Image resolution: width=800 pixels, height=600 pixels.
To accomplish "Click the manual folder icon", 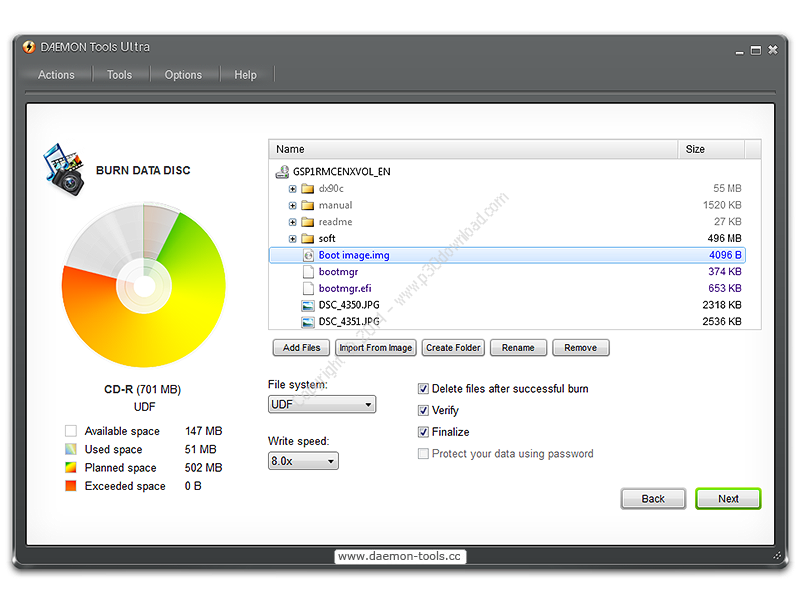I will coord(307,206).
